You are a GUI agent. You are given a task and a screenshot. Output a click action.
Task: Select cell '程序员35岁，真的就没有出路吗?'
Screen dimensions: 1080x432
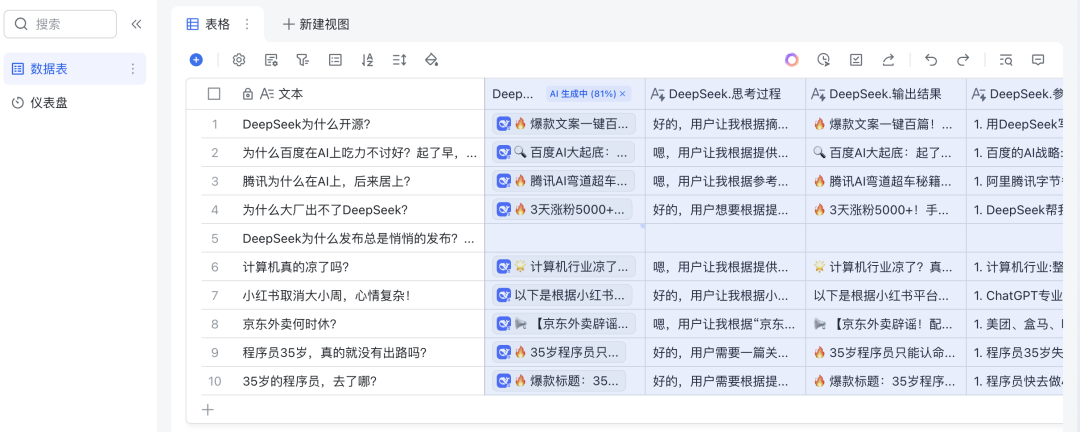pyautogui.click(x=358, y=353)
